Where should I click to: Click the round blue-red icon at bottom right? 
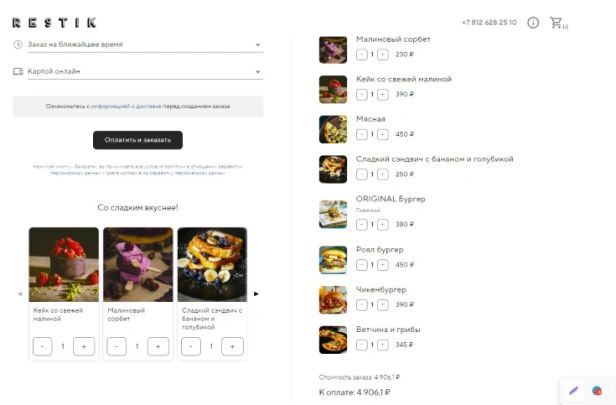point(597,390)
